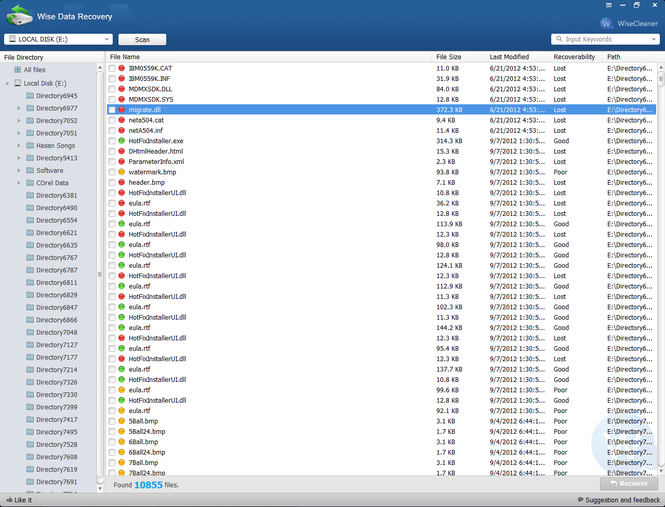Check the neta504.cat checkbox
The width and height of the screenshot is (665, 507).
(x=112, y=120)
